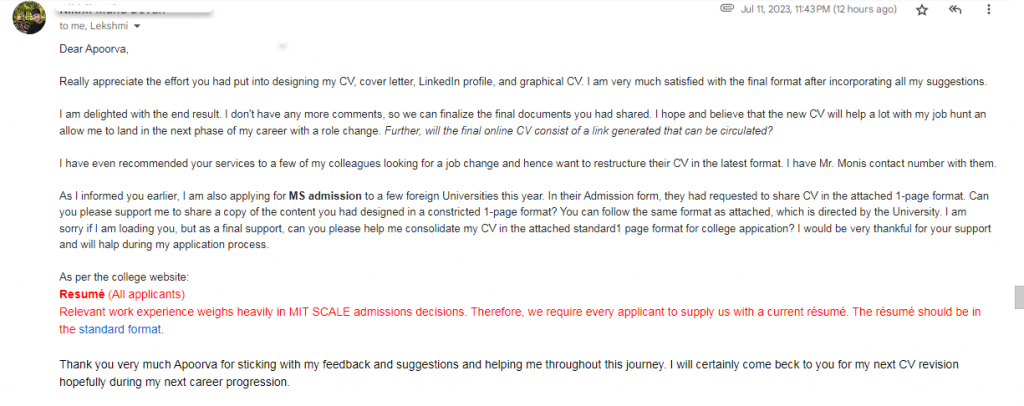Open the three-dot More options menu

tap(988, 10)
